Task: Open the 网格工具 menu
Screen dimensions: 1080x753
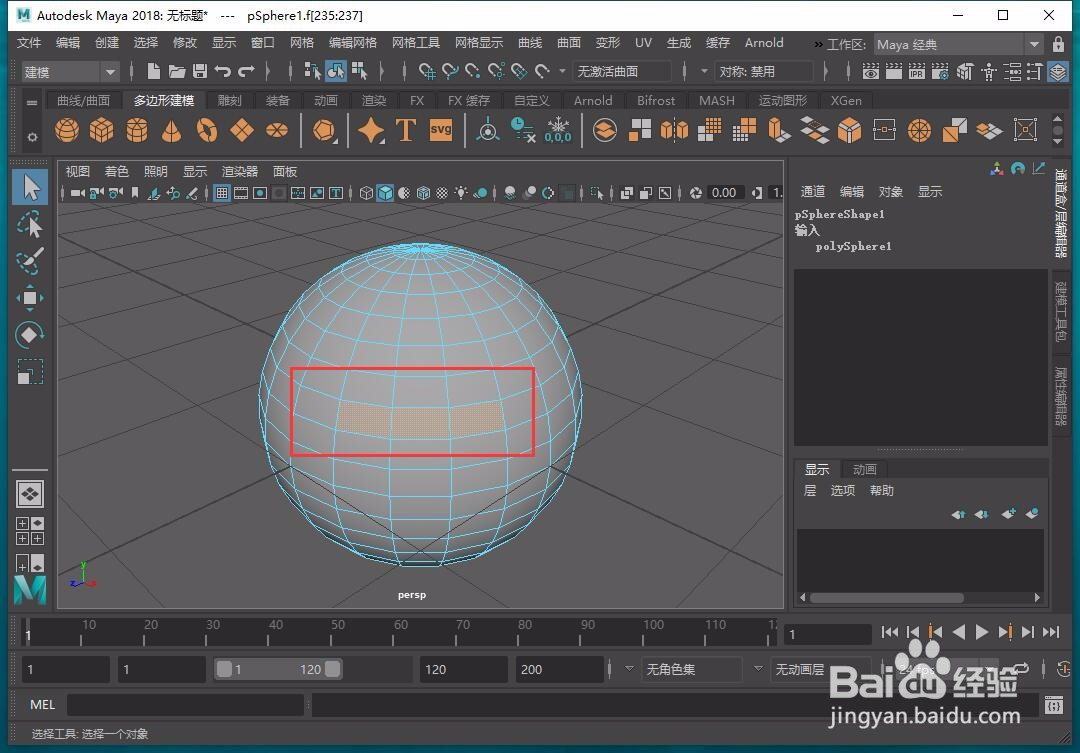Action: (416, 43)
